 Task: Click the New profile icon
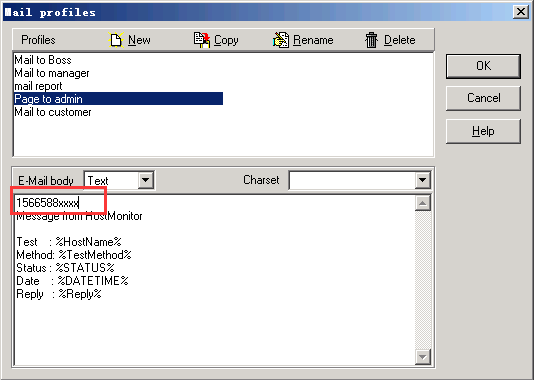pos(116,40)
